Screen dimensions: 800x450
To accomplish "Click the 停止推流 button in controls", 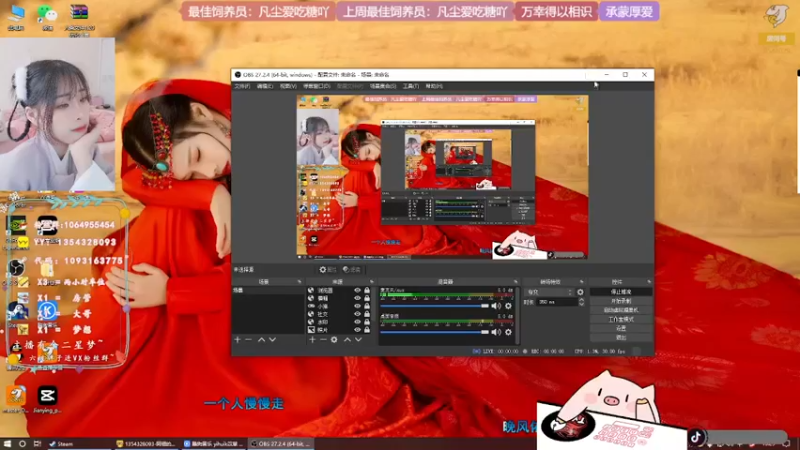I will [621, 292].
